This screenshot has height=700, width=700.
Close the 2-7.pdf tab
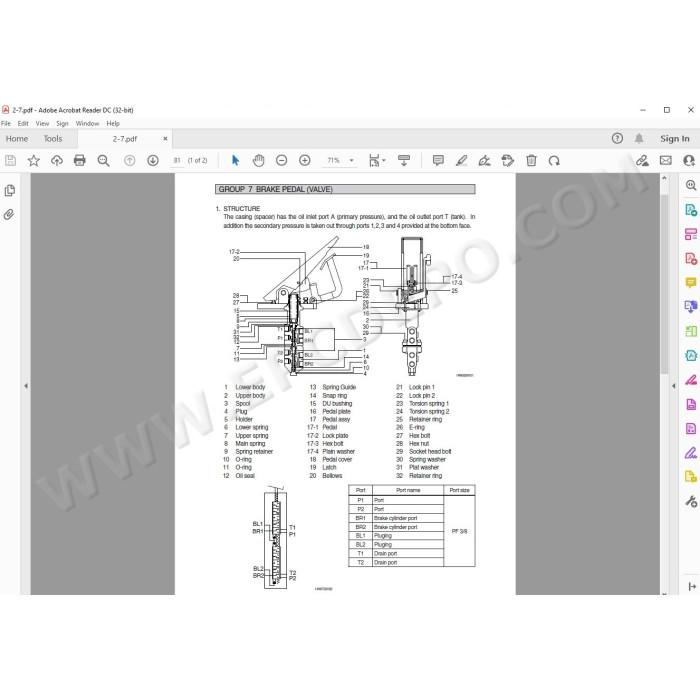point(165,139)
